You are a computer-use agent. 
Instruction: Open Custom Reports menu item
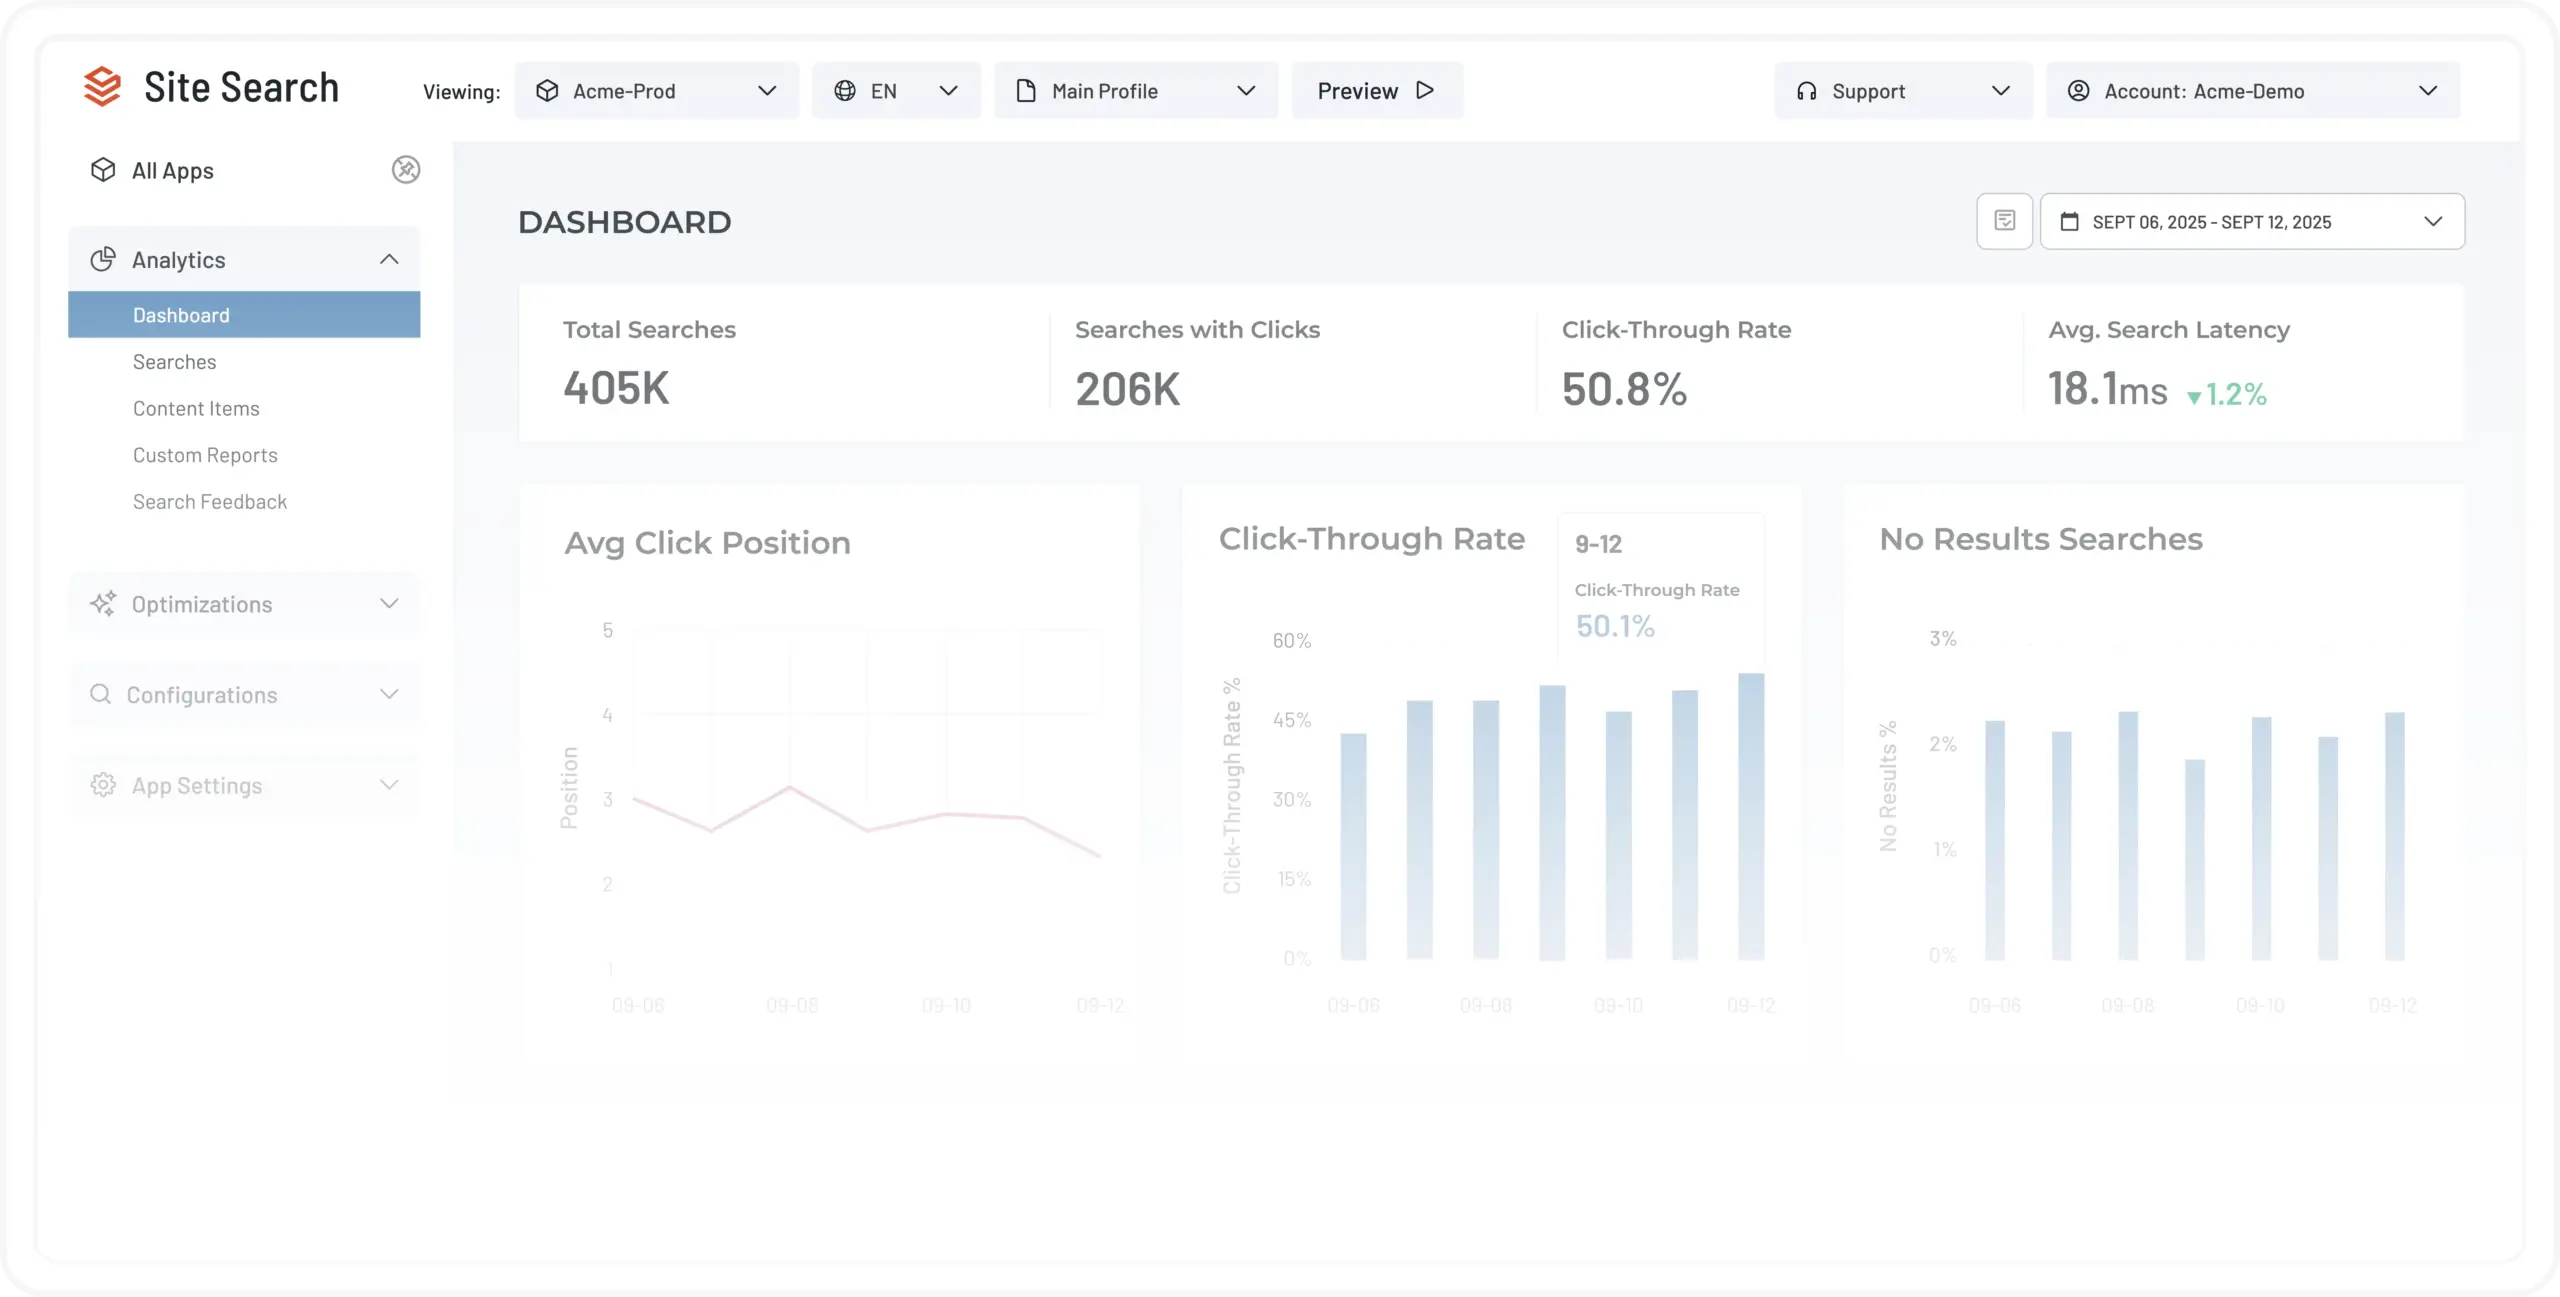pyautogui.click(x=205, y=455)
